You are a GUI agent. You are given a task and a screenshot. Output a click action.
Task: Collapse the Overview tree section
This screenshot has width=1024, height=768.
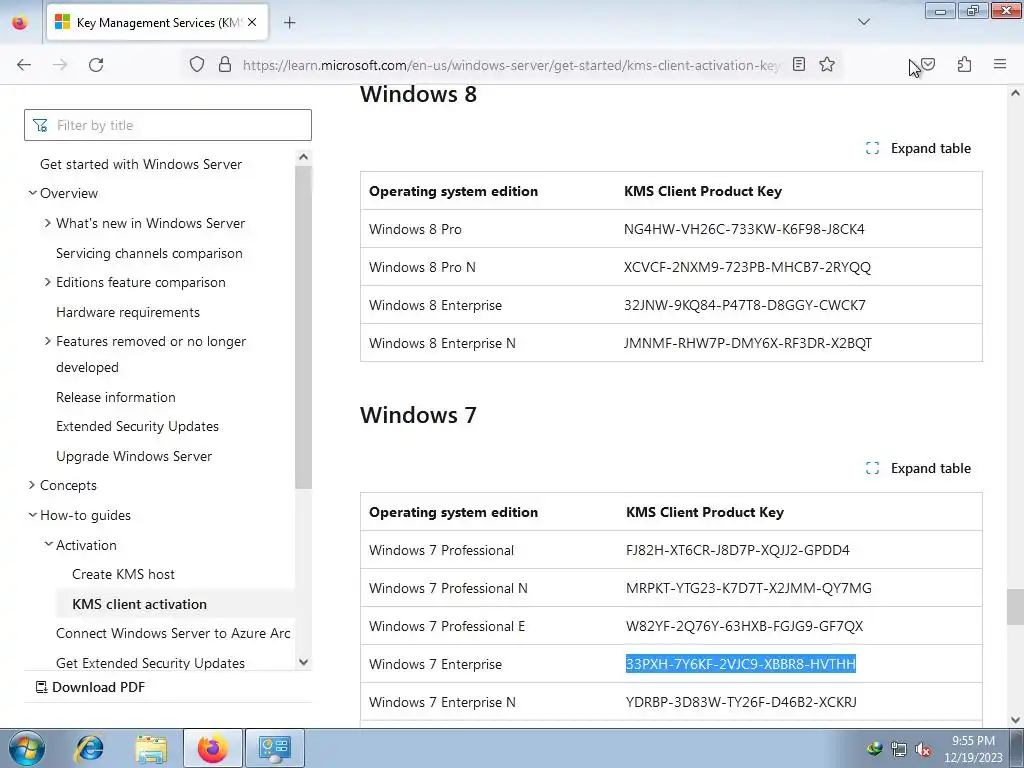tap(33, 193)
